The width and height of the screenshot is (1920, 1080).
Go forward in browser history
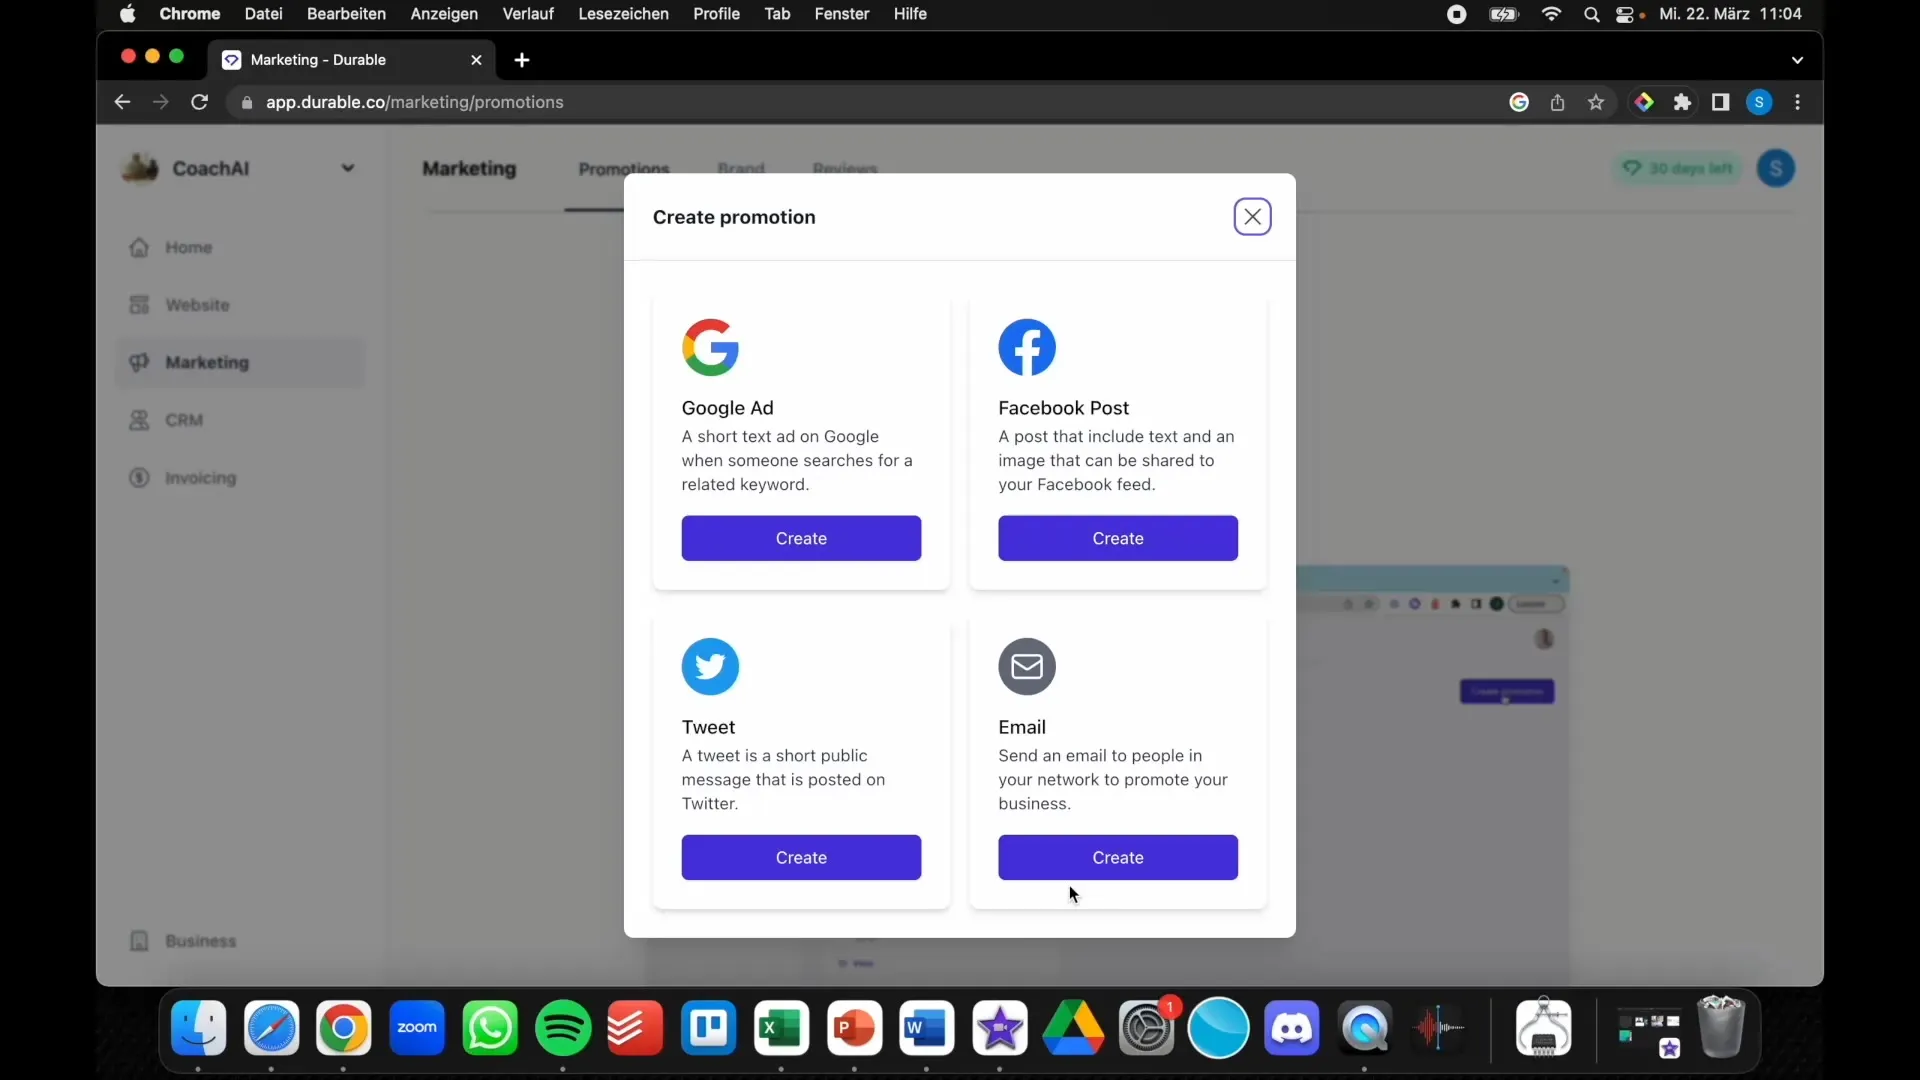click(160, 102)
